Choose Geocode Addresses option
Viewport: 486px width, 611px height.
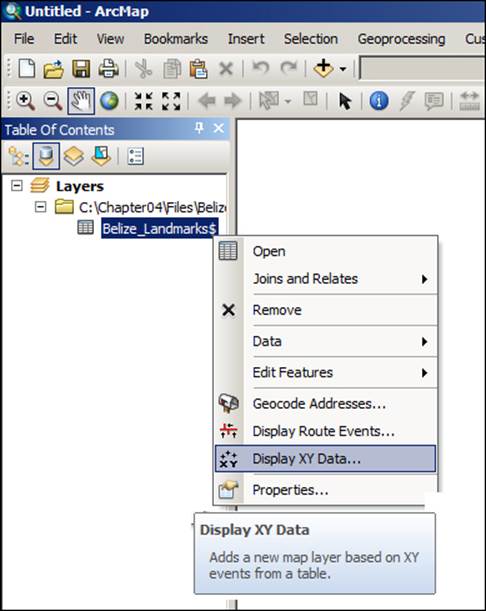[325, 404]
